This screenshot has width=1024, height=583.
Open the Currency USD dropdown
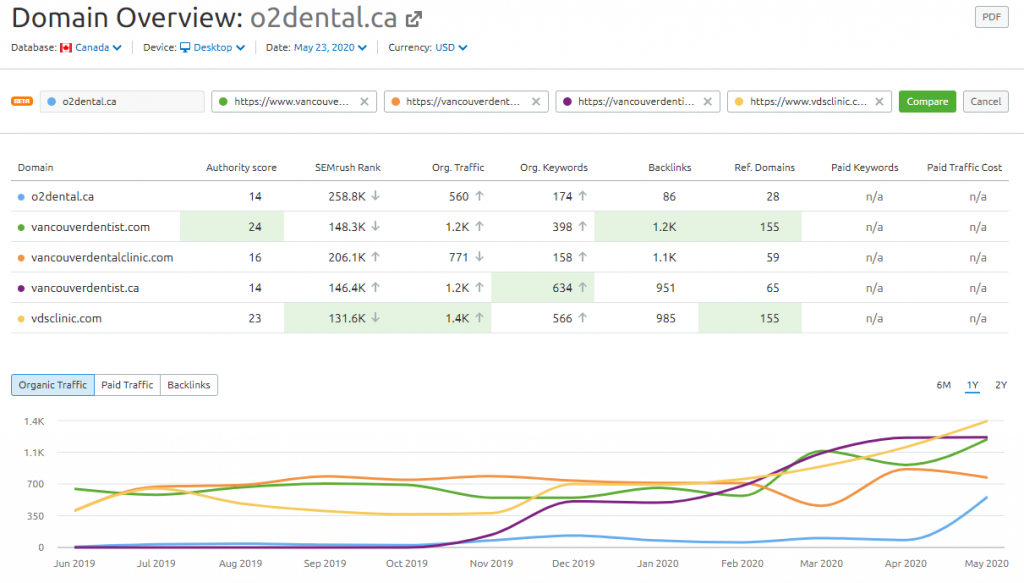pos(451,48)
